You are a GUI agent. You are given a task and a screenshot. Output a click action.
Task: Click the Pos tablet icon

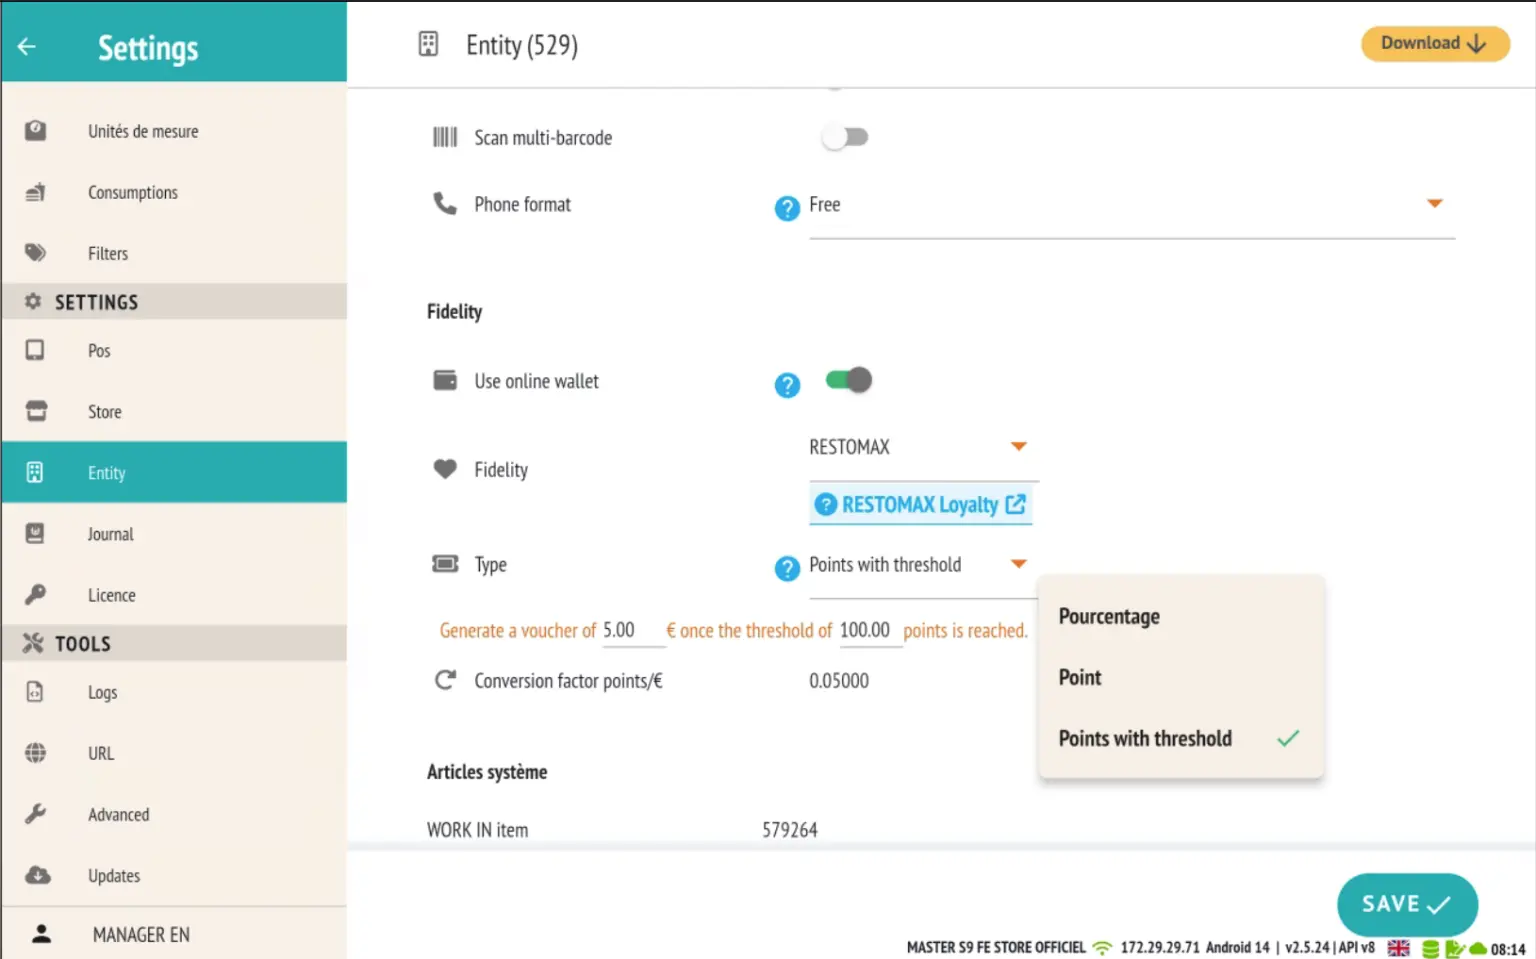(35, 350)
